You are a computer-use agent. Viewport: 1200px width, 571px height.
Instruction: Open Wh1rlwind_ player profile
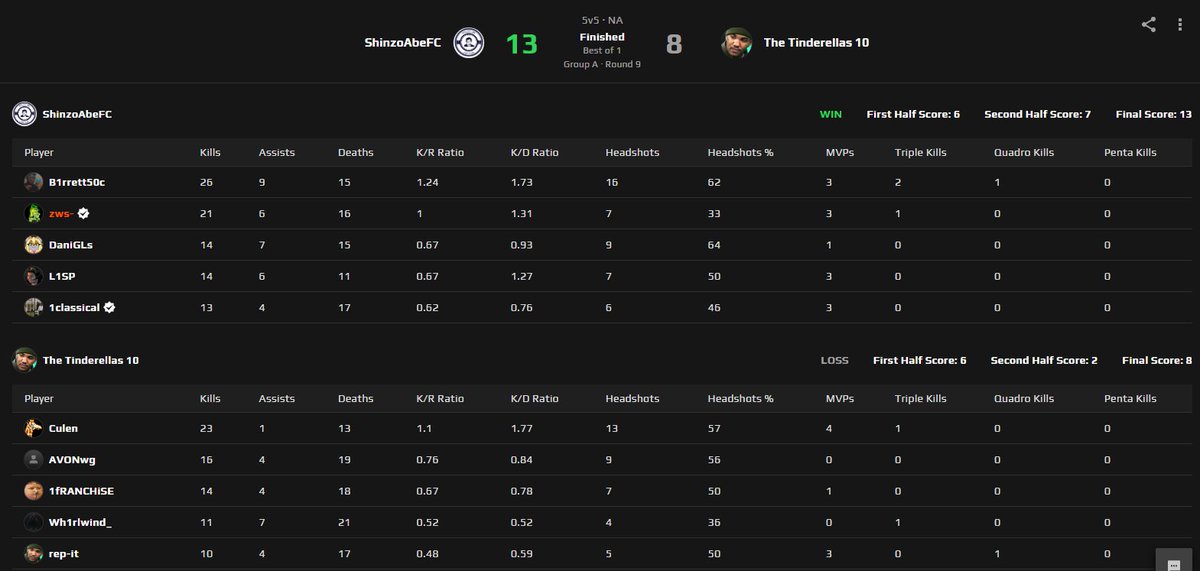click(x=80, y=522)
